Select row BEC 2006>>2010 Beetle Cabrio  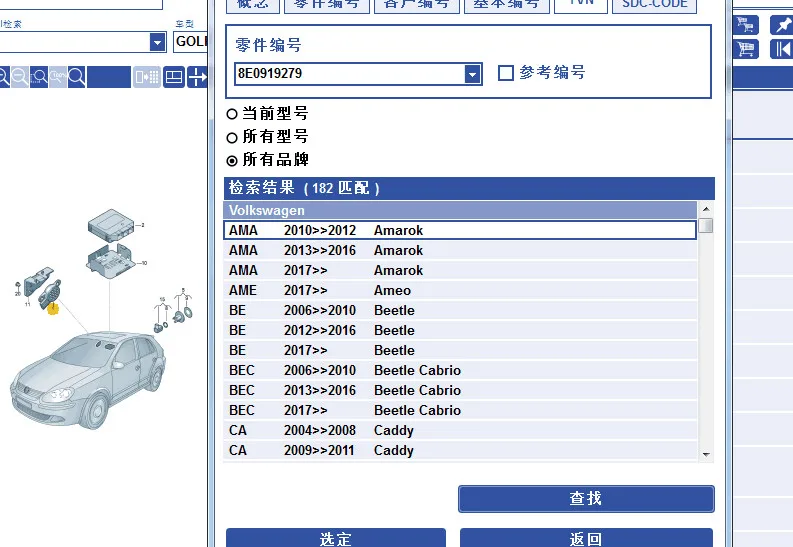tap(460, 370)
